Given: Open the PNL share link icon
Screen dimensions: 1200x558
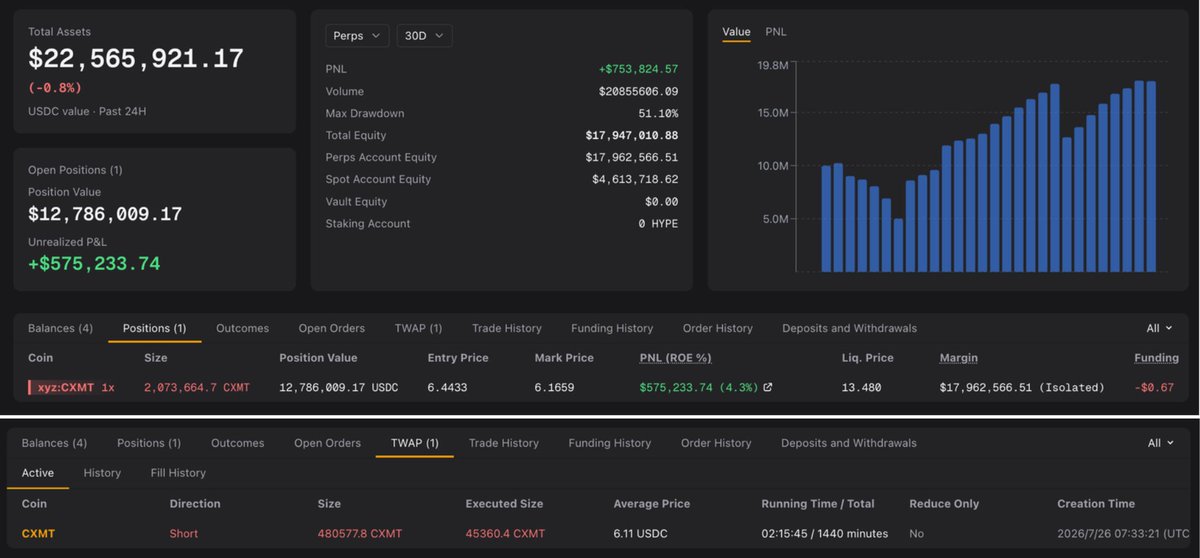Looking at the screenshot, I should click(767, 388).
